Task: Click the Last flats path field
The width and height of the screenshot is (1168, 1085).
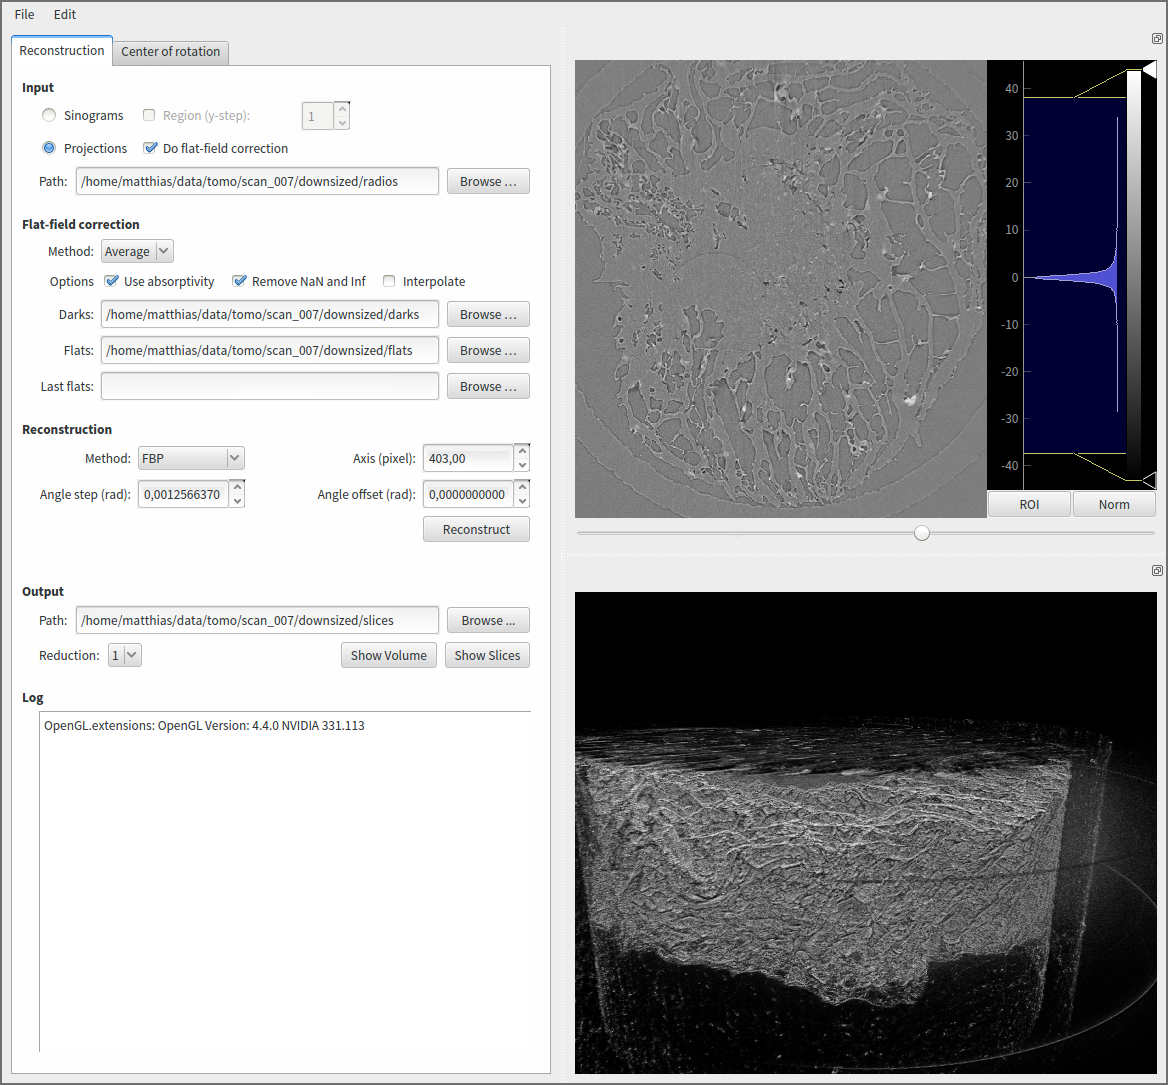Action: 270,387
